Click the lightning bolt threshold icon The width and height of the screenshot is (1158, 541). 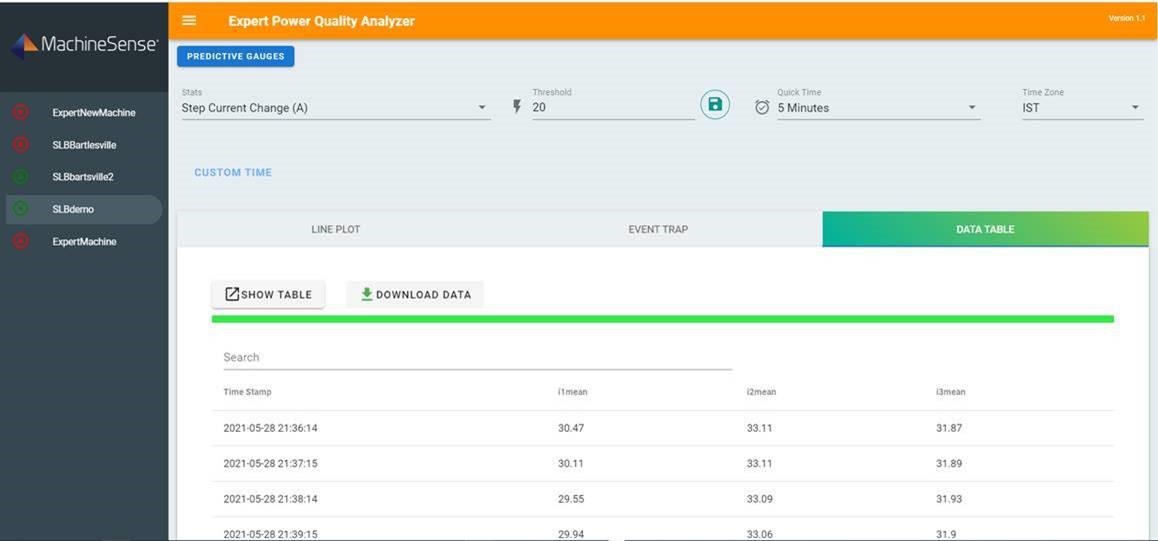pos(517,108)
